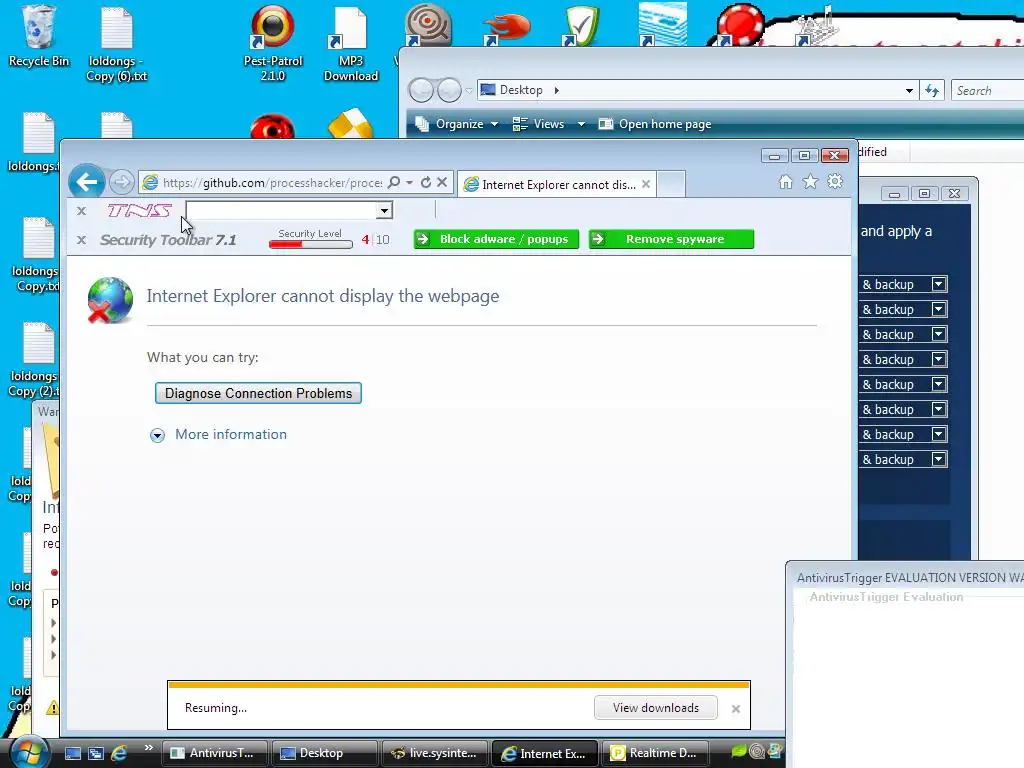Expand More information arrow
The image size is (1024, 768).
[157, 436]
